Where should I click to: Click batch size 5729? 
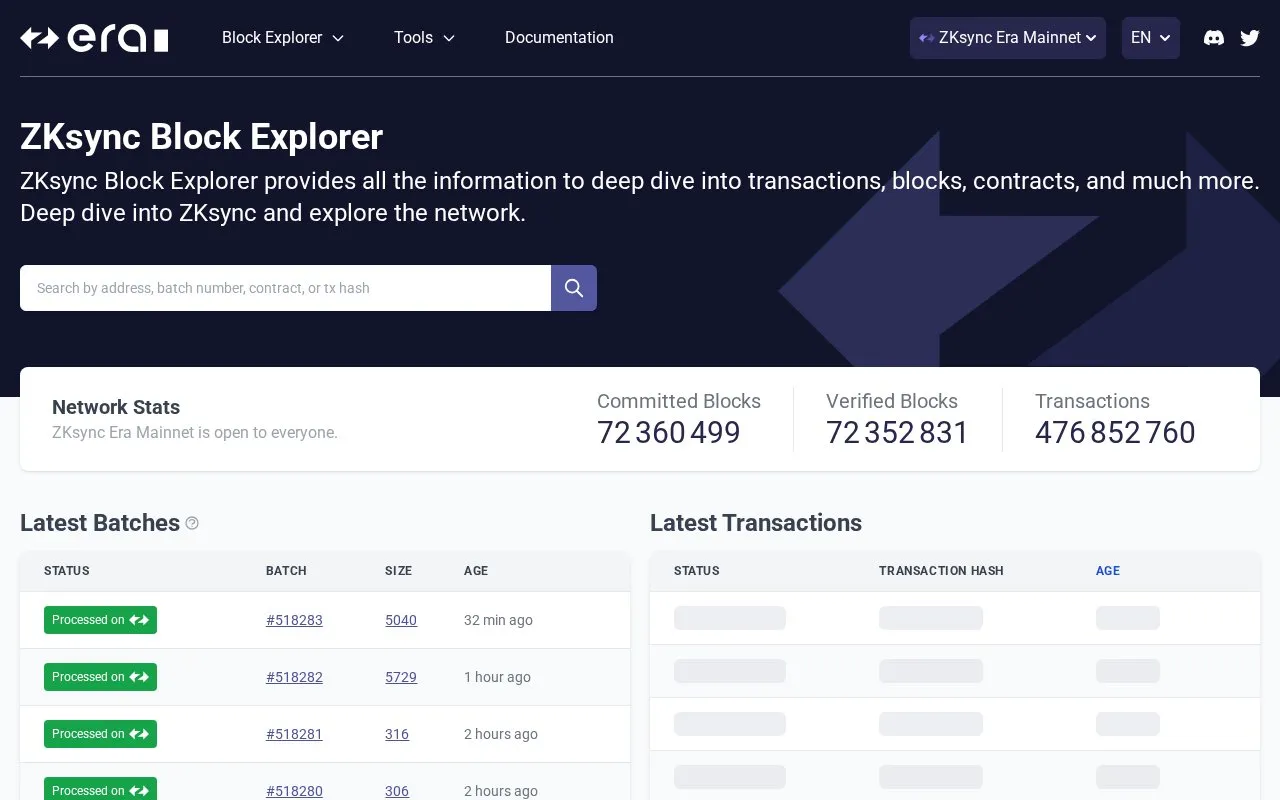[401, 677]
